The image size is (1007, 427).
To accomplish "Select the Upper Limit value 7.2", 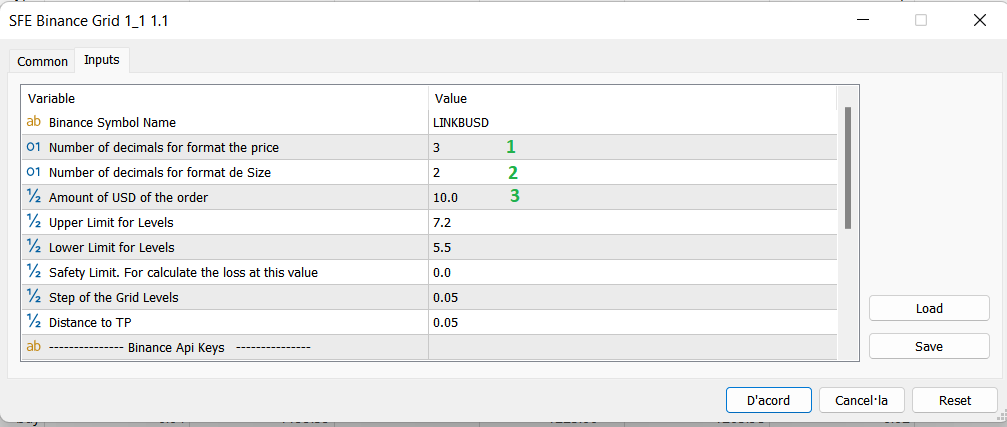I will 630,222.
